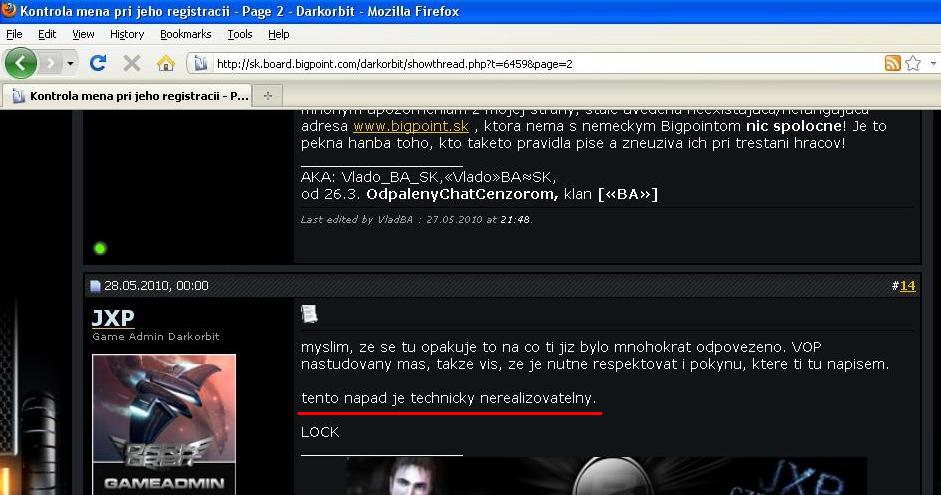The image size is (941, 495).
Task: Select the 'Kontrola mena pri jeho registracii' tab
Action: (x=130, y=96)
